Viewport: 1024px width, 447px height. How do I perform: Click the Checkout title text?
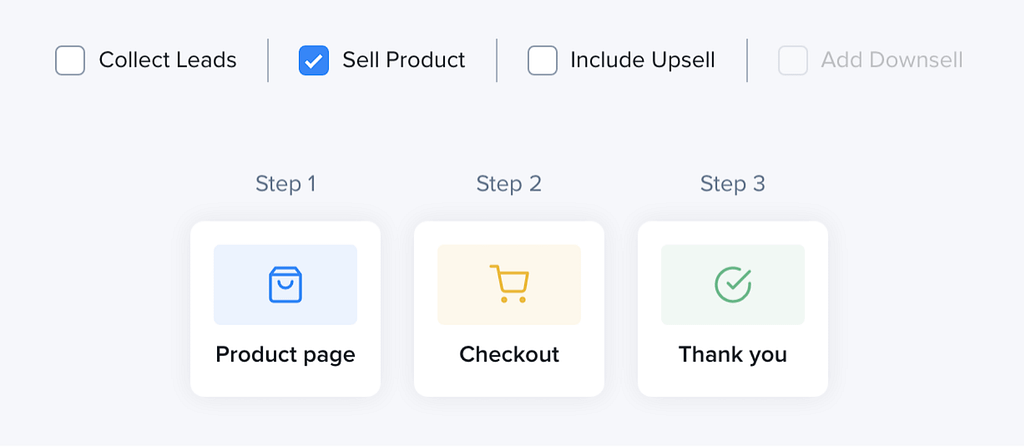[x=509, y=354]
